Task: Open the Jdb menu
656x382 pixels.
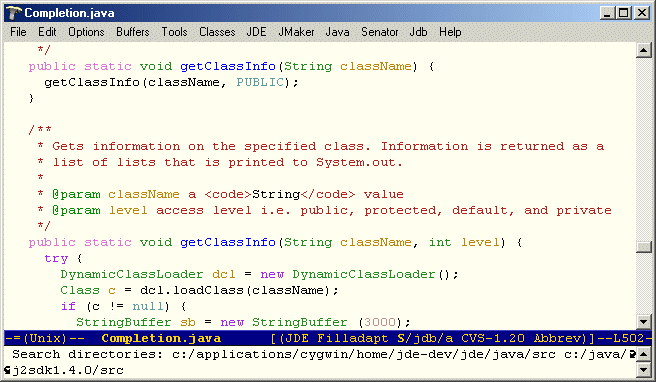Action: click(418, 32)
